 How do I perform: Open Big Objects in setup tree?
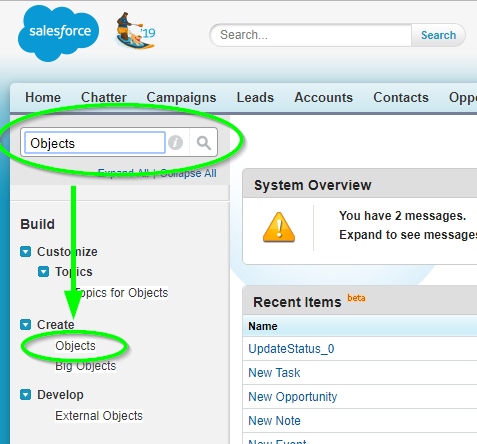pos(86,366)
